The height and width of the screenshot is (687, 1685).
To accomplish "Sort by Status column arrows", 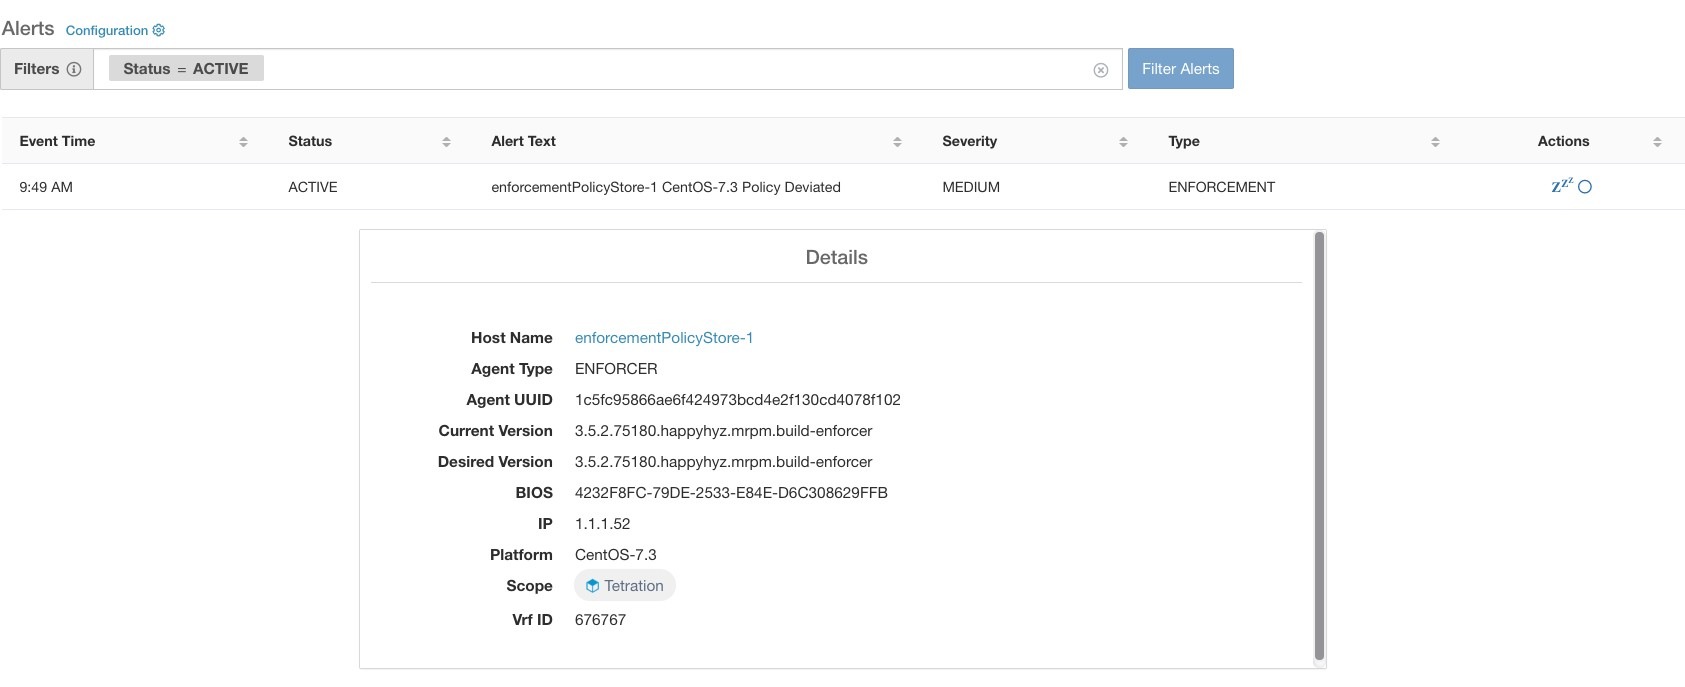I will click(x=446, y=142).
